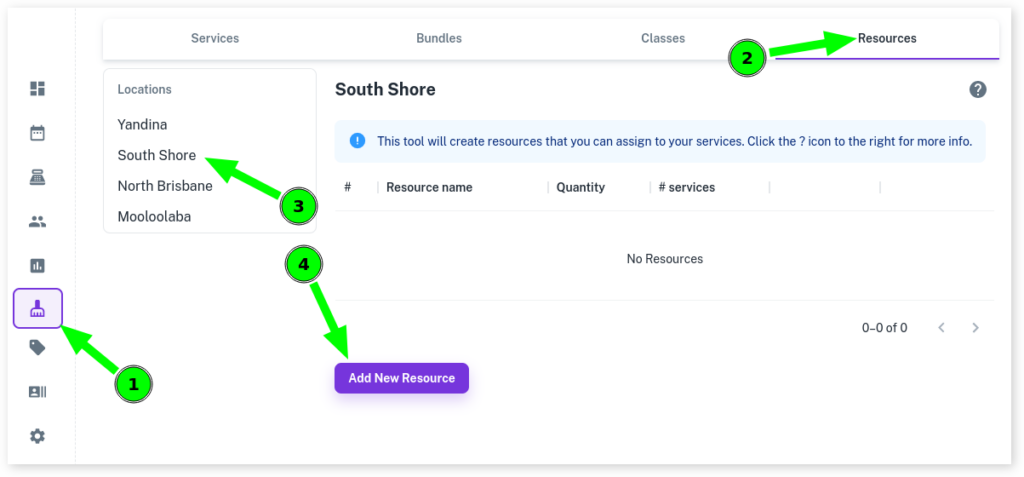Open the settings gear icon
The height and width of the screenshot is (477, 1024).
pyautogui.click(x=38, y=436)
